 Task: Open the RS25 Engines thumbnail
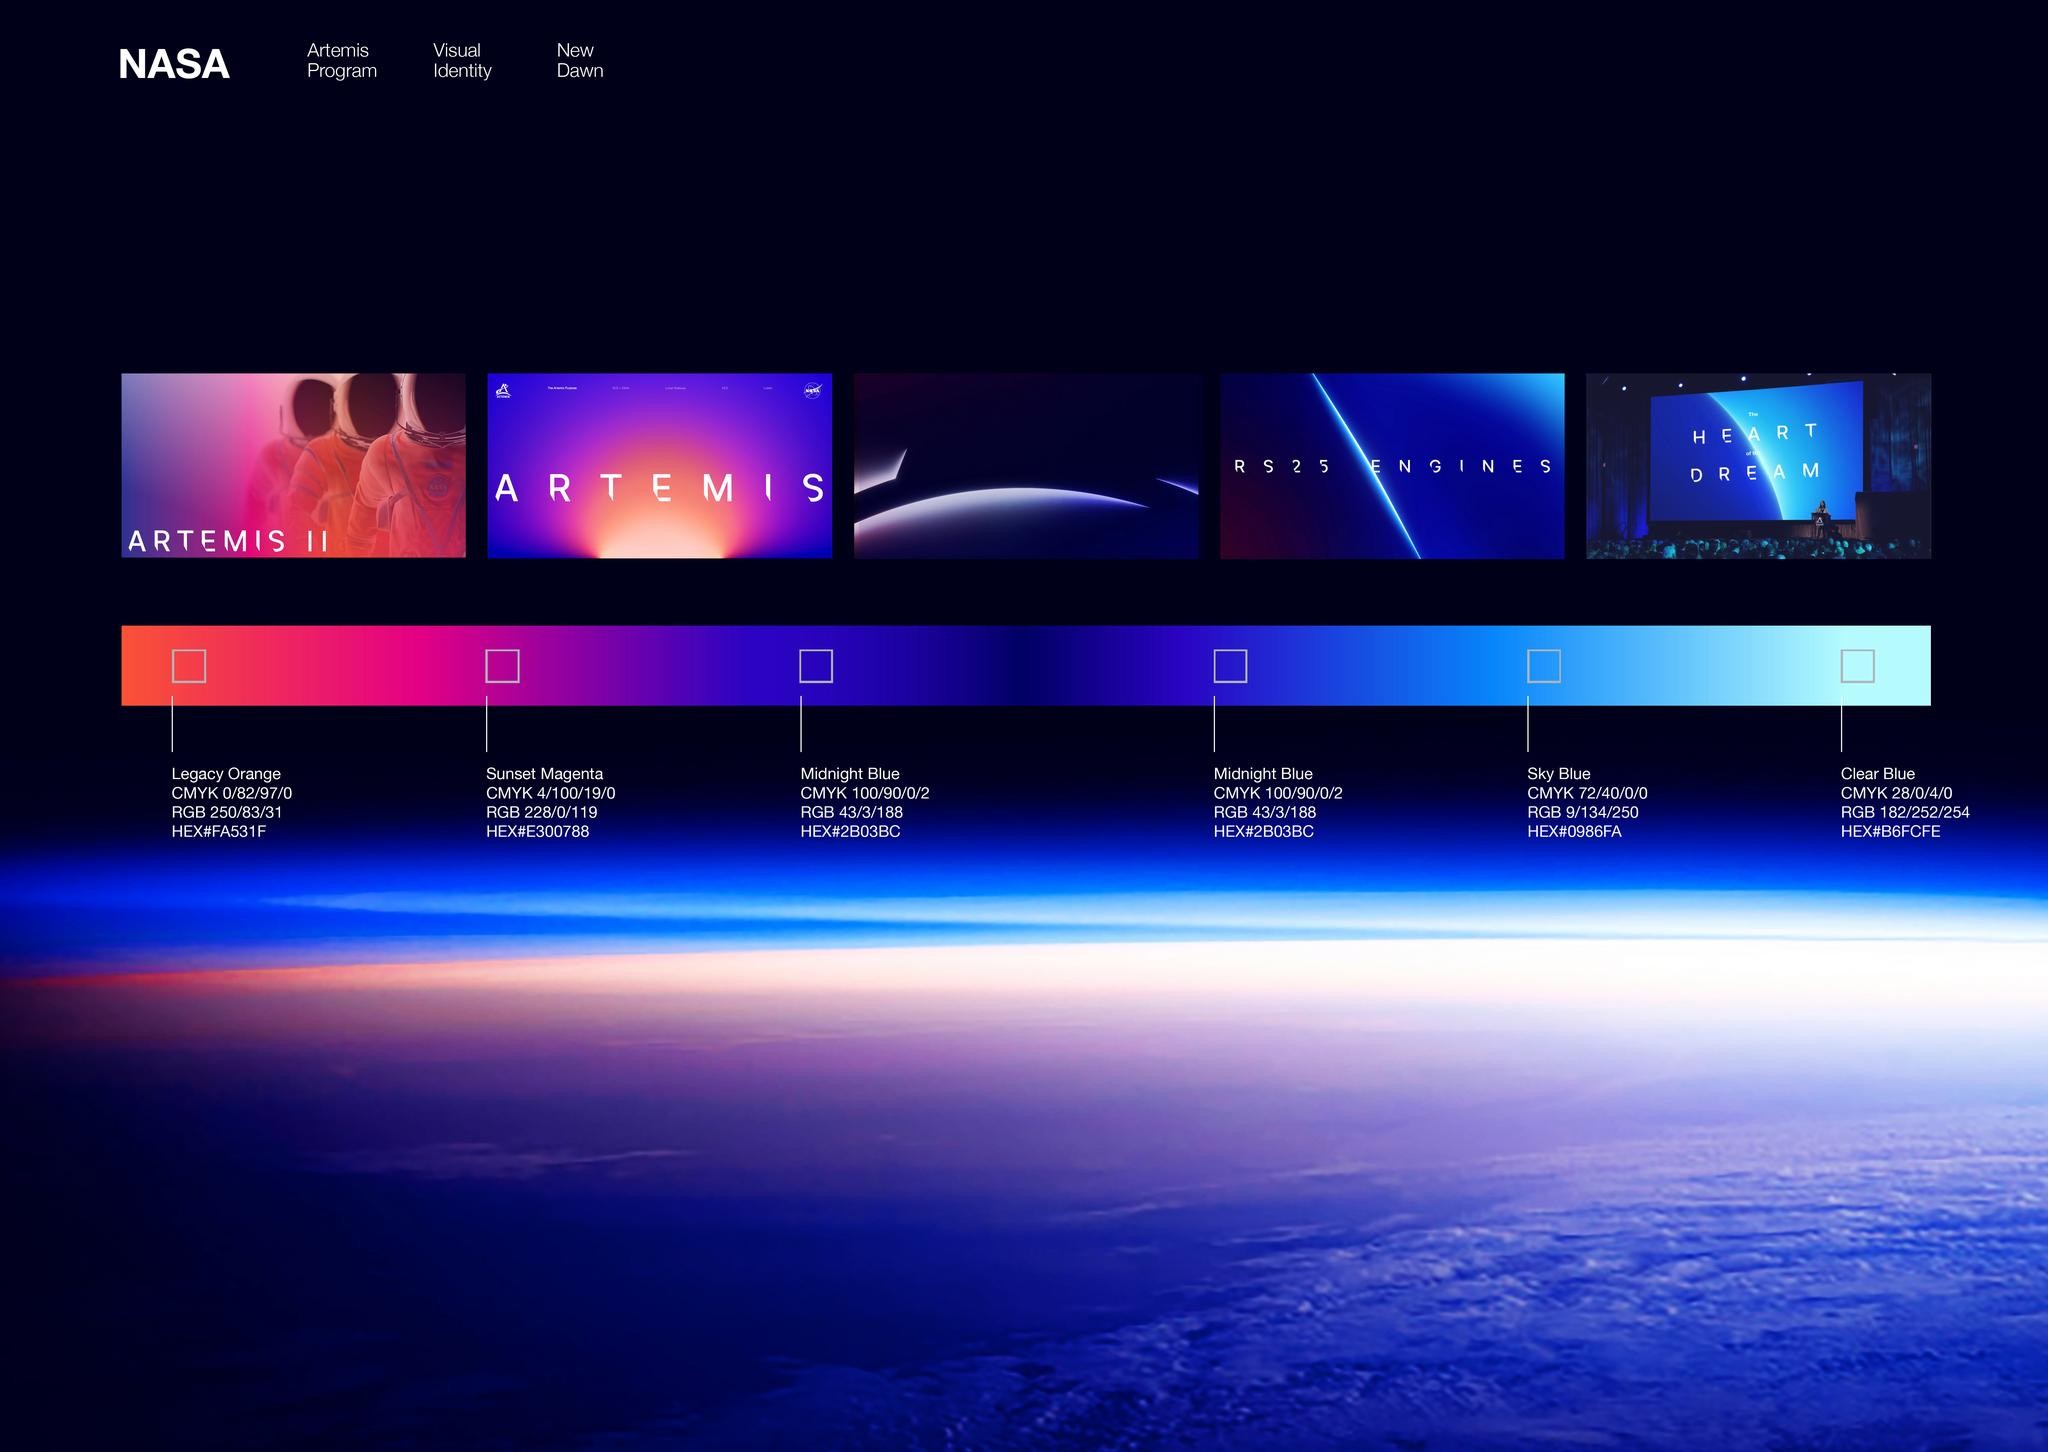[1392, 466]
